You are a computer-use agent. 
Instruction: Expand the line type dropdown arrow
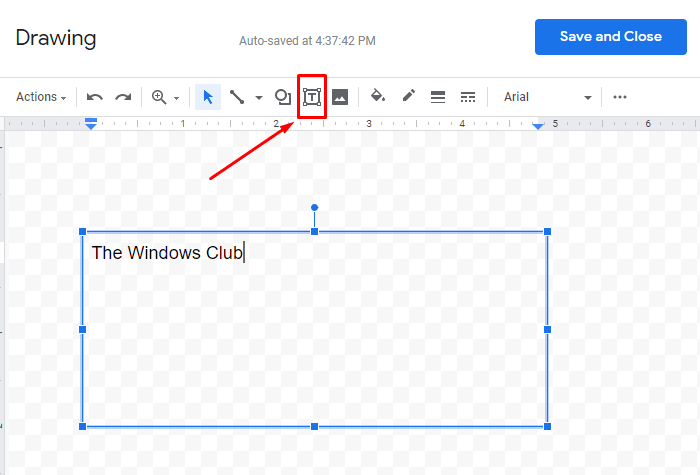pos(259,98)
